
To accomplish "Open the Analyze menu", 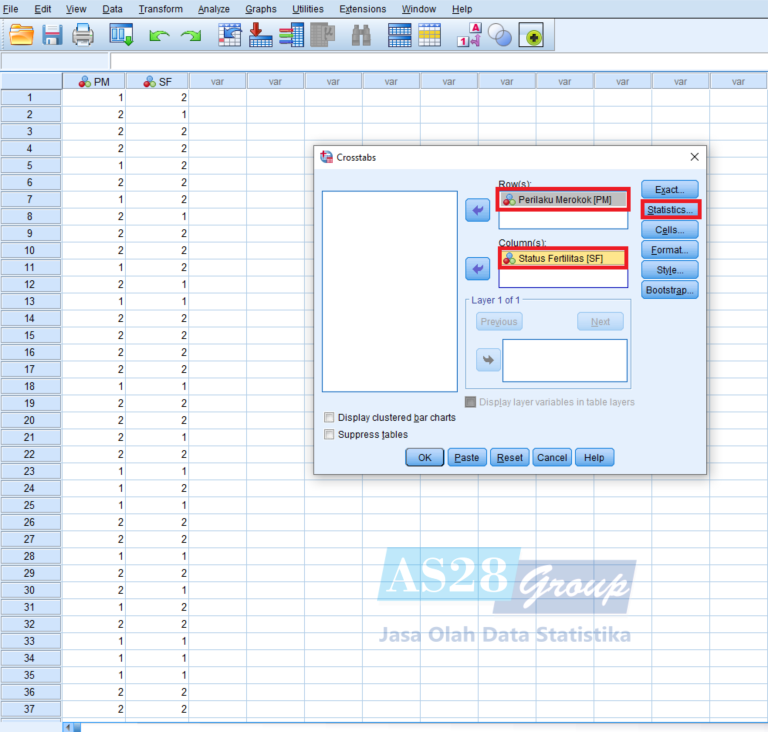I will tap(213, 9).
